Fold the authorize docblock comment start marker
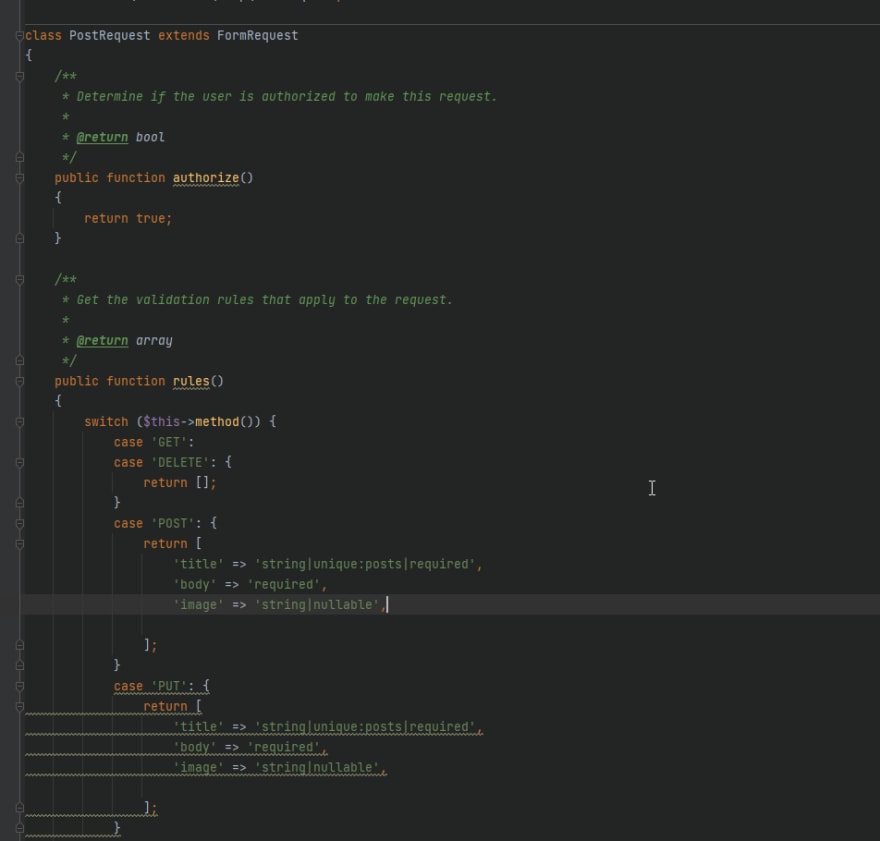Screen dimensions: 880x841 click(x=20, y=76)
